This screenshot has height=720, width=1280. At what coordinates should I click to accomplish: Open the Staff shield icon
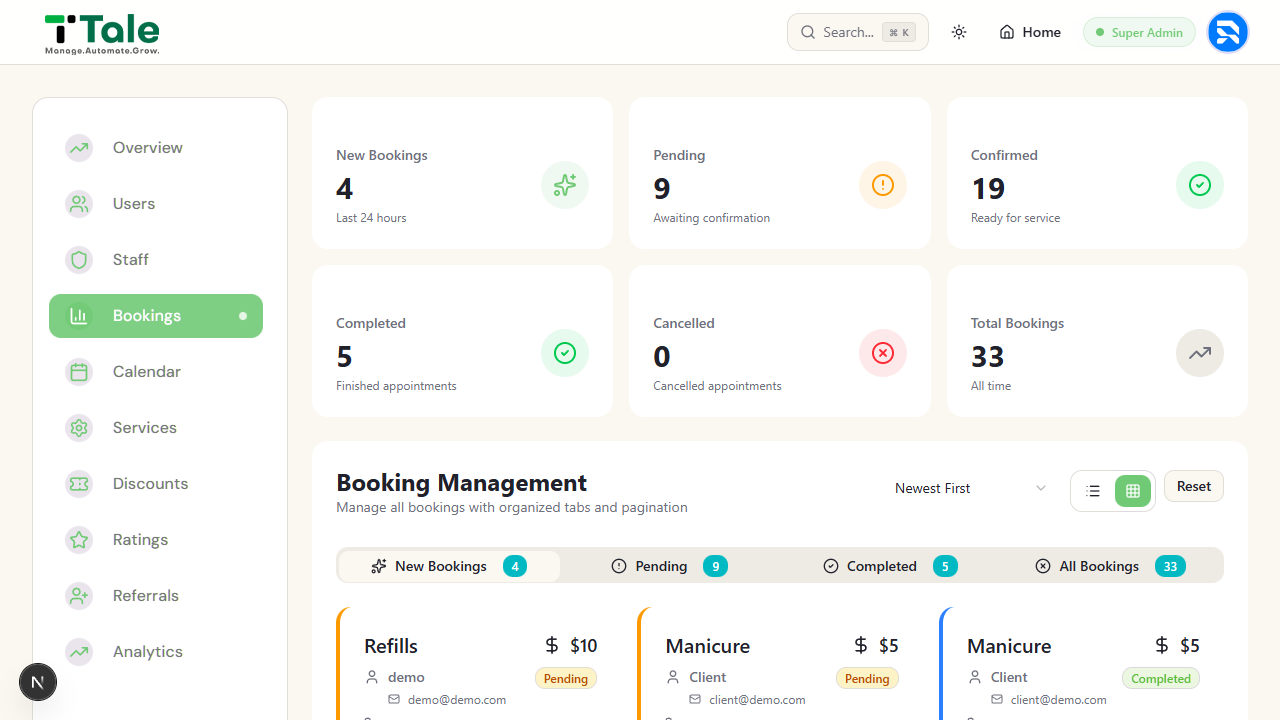[79, 260]
